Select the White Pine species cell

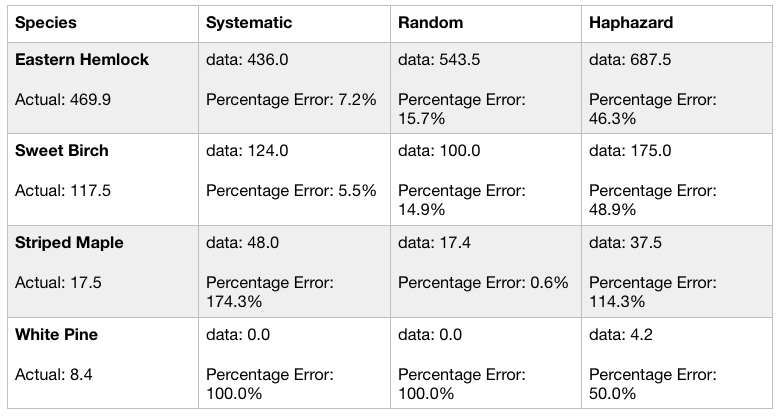(x=53, y=335)
